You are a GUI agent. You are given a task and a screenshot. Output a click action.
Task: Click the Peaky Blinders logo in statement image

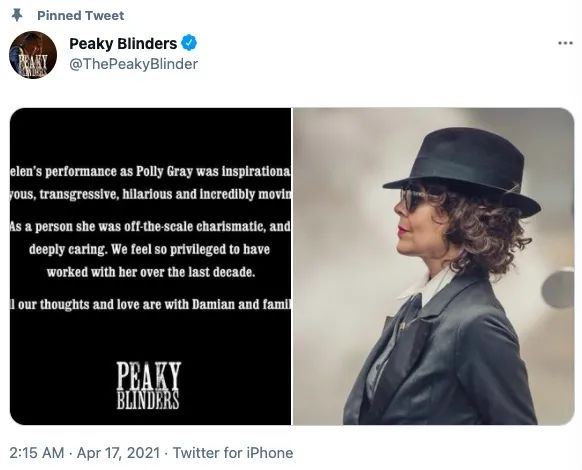[x=148, y=385]
